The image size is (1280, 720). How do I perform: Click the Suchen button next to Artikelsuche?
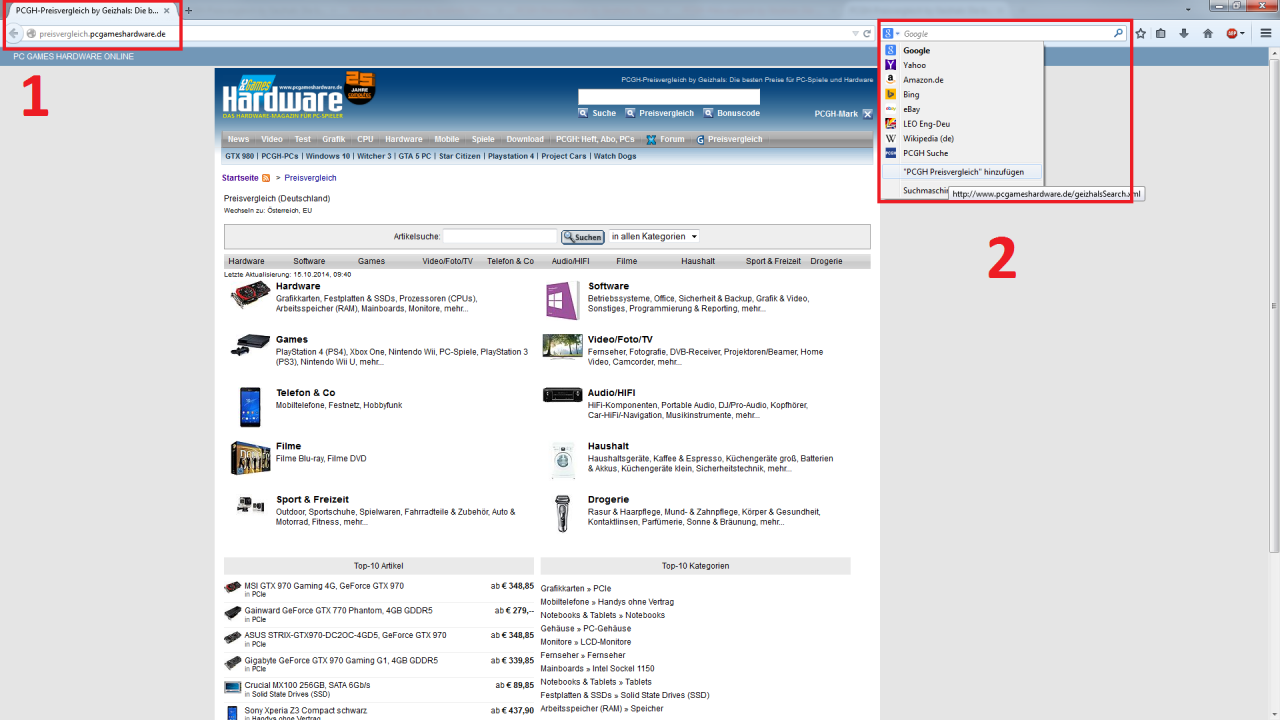(x=582, y=237)
